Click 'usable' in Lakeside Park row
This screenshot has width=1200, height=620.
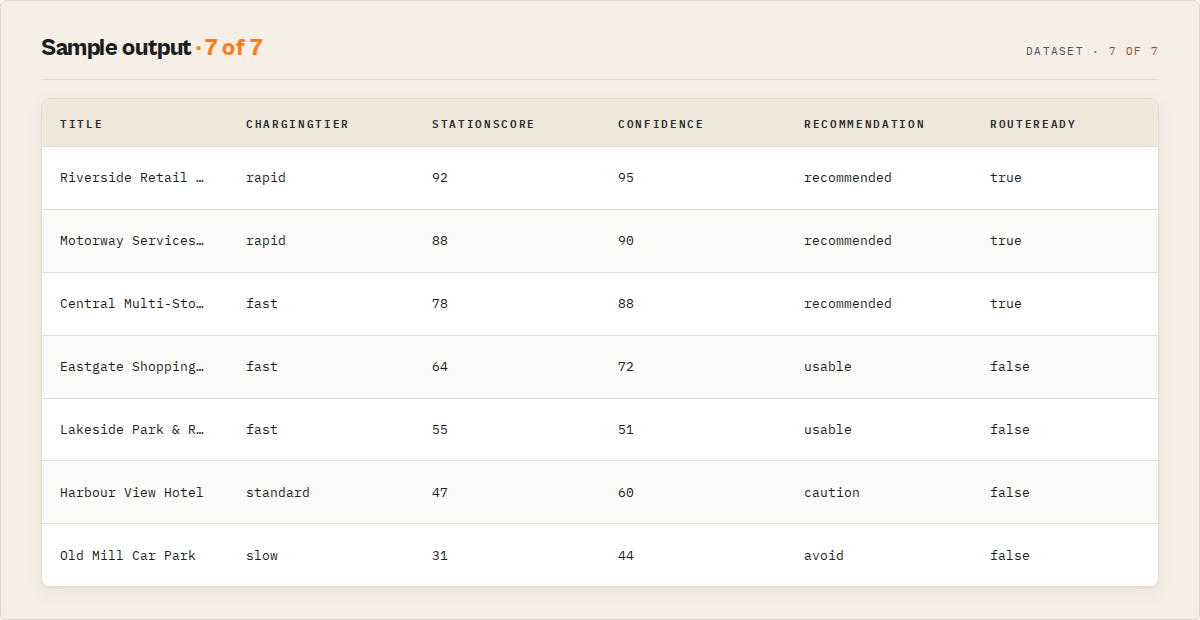click(828, 430)
